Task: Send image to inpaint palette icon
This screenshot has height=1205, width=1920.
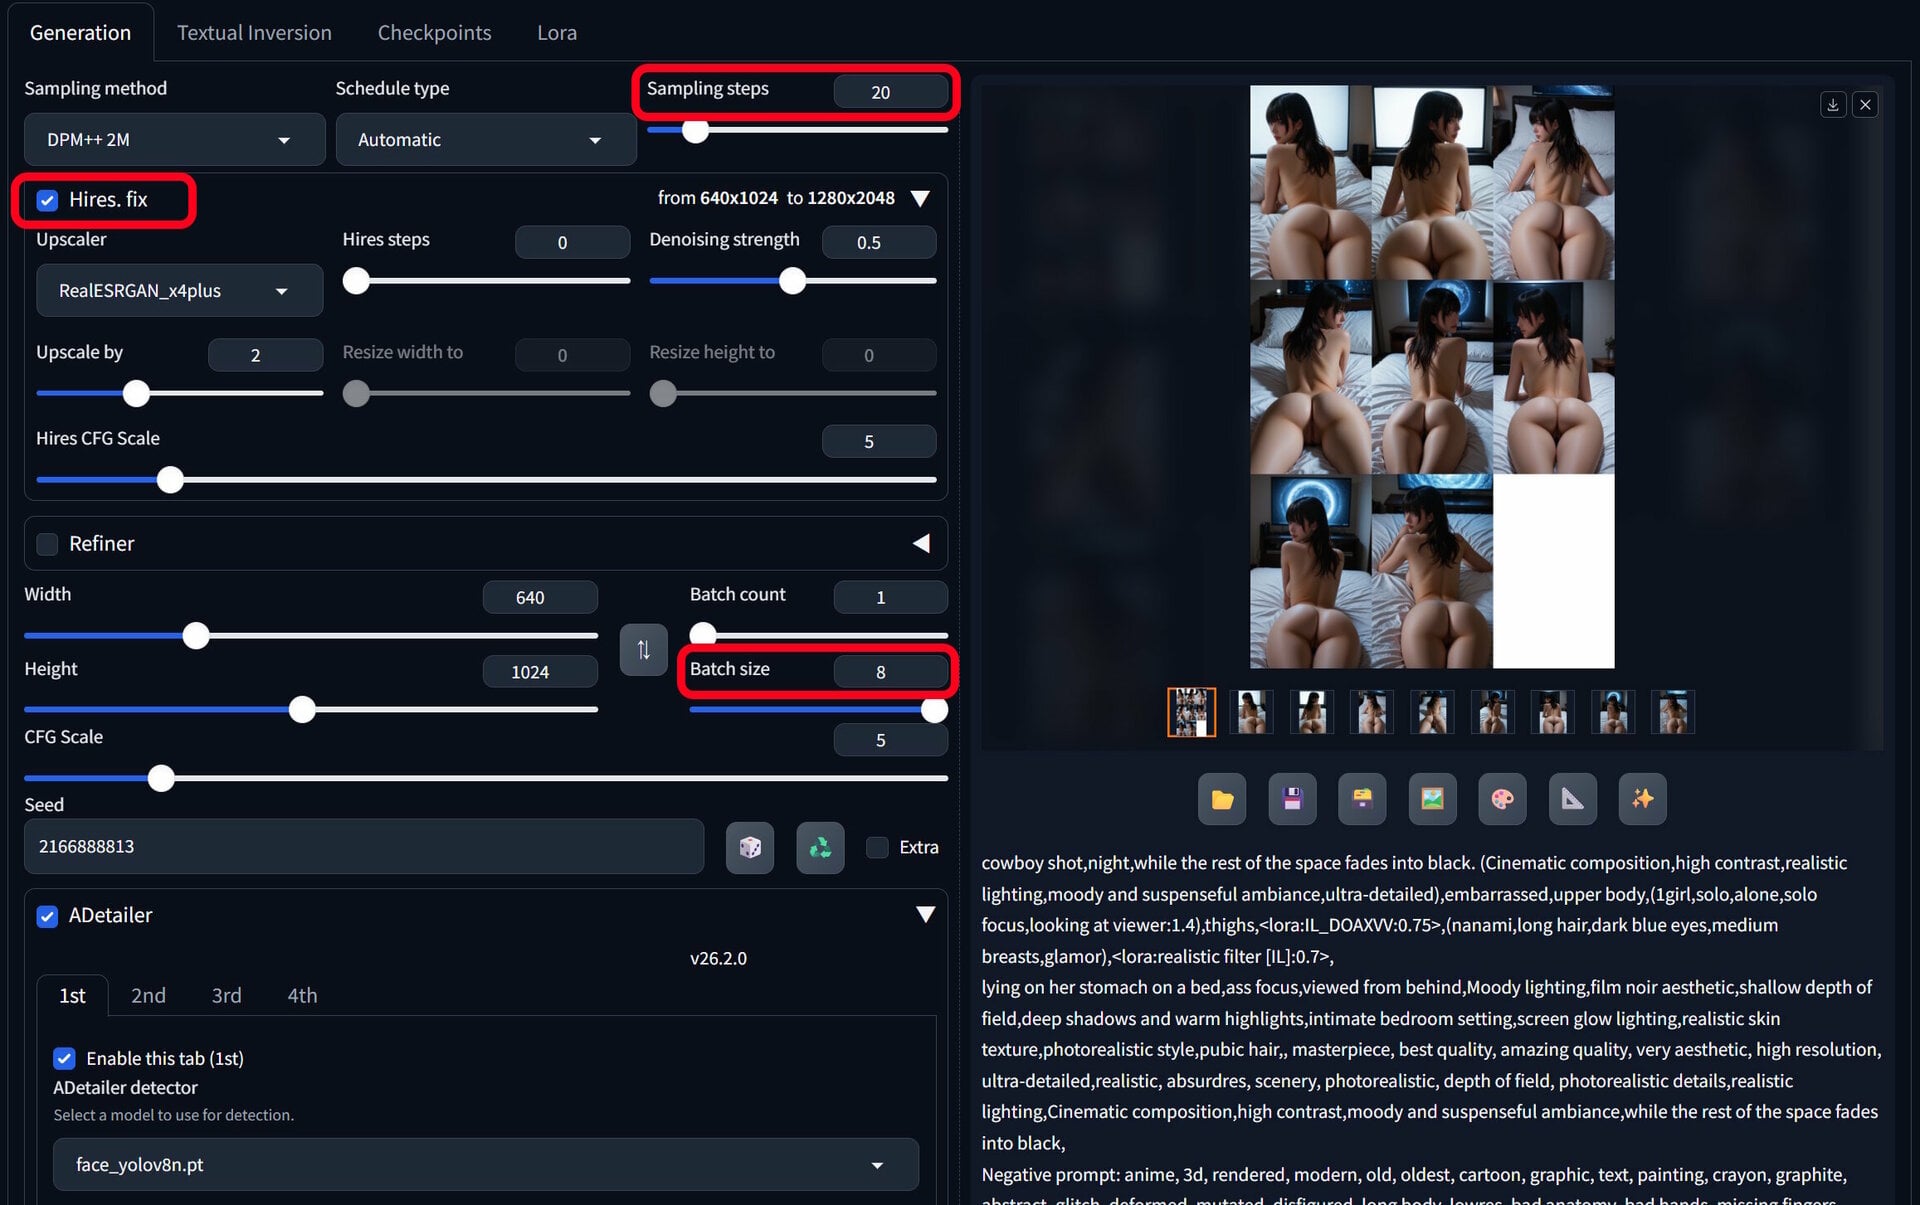Action: [x=1502, y=799]
